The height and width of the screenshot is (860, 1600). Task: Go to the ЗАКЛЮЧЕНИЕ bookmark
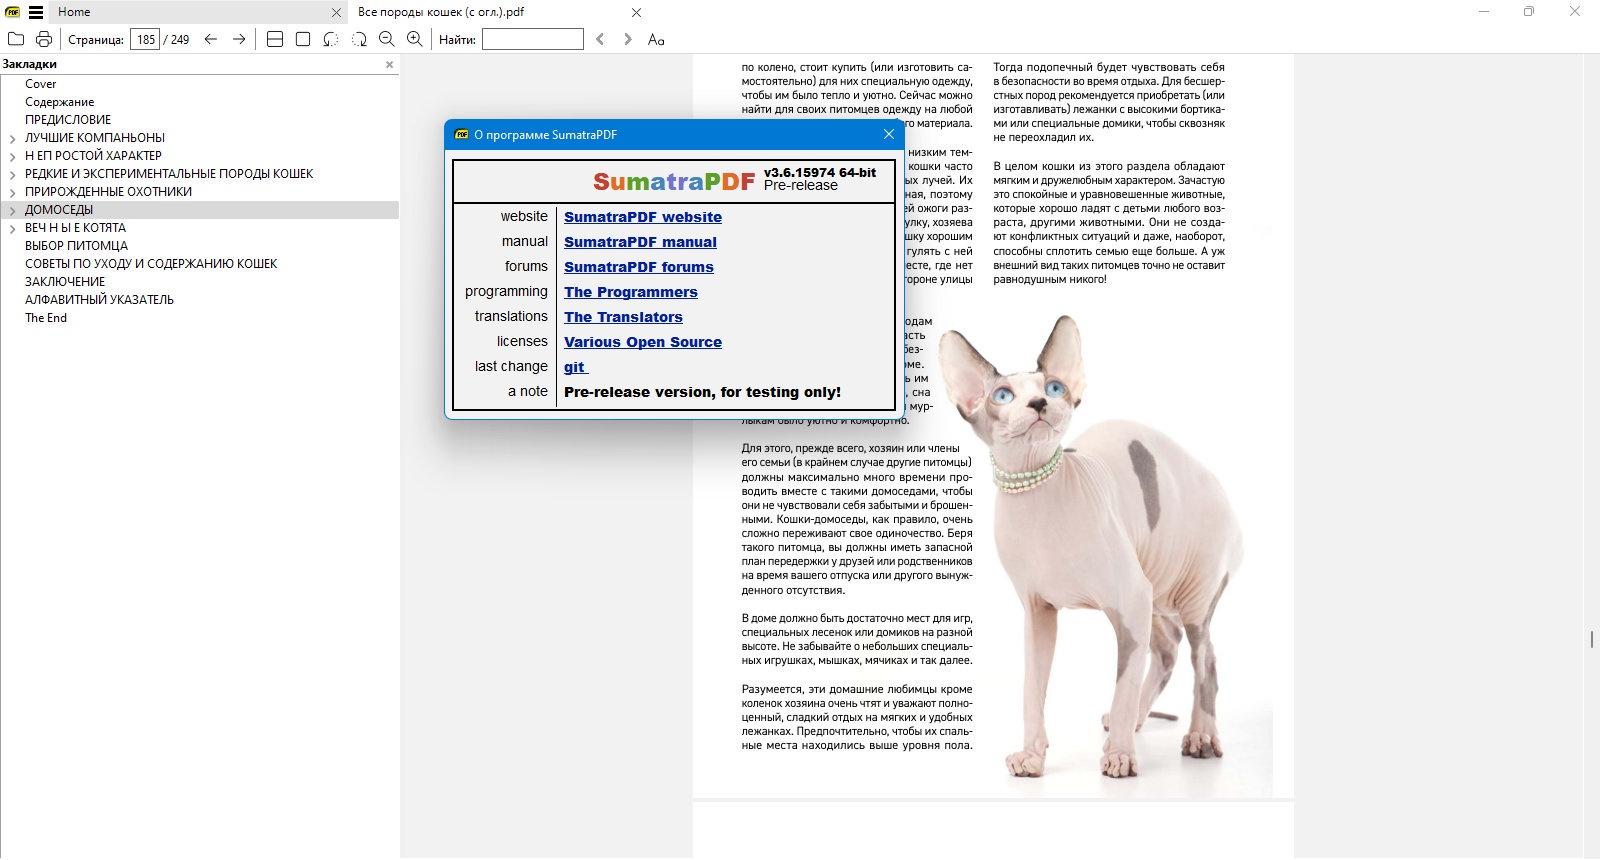pos(65,282)
